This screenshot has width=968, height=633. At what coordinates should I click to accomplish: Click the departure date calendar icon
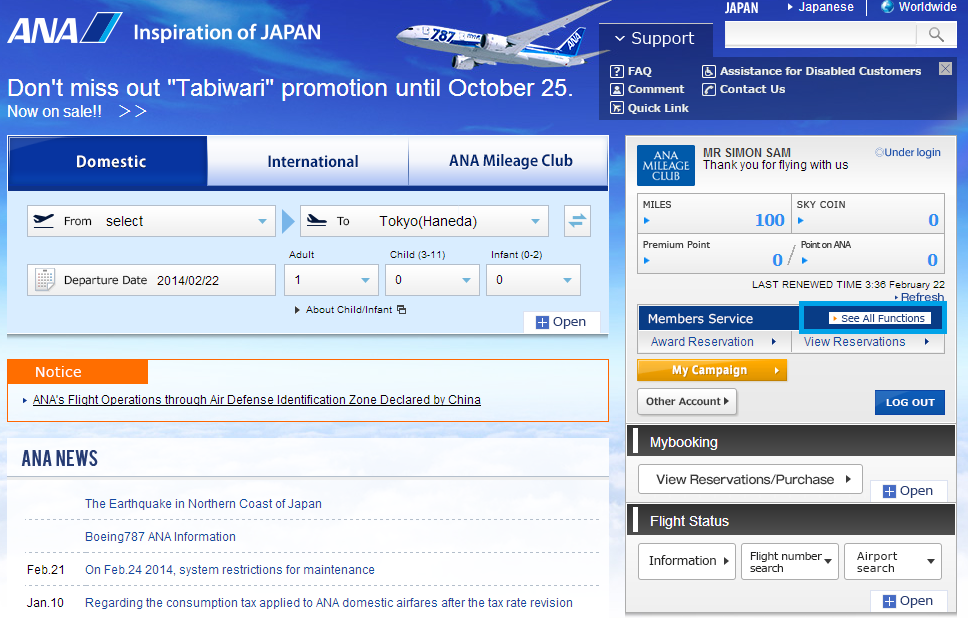click(44, 280)
